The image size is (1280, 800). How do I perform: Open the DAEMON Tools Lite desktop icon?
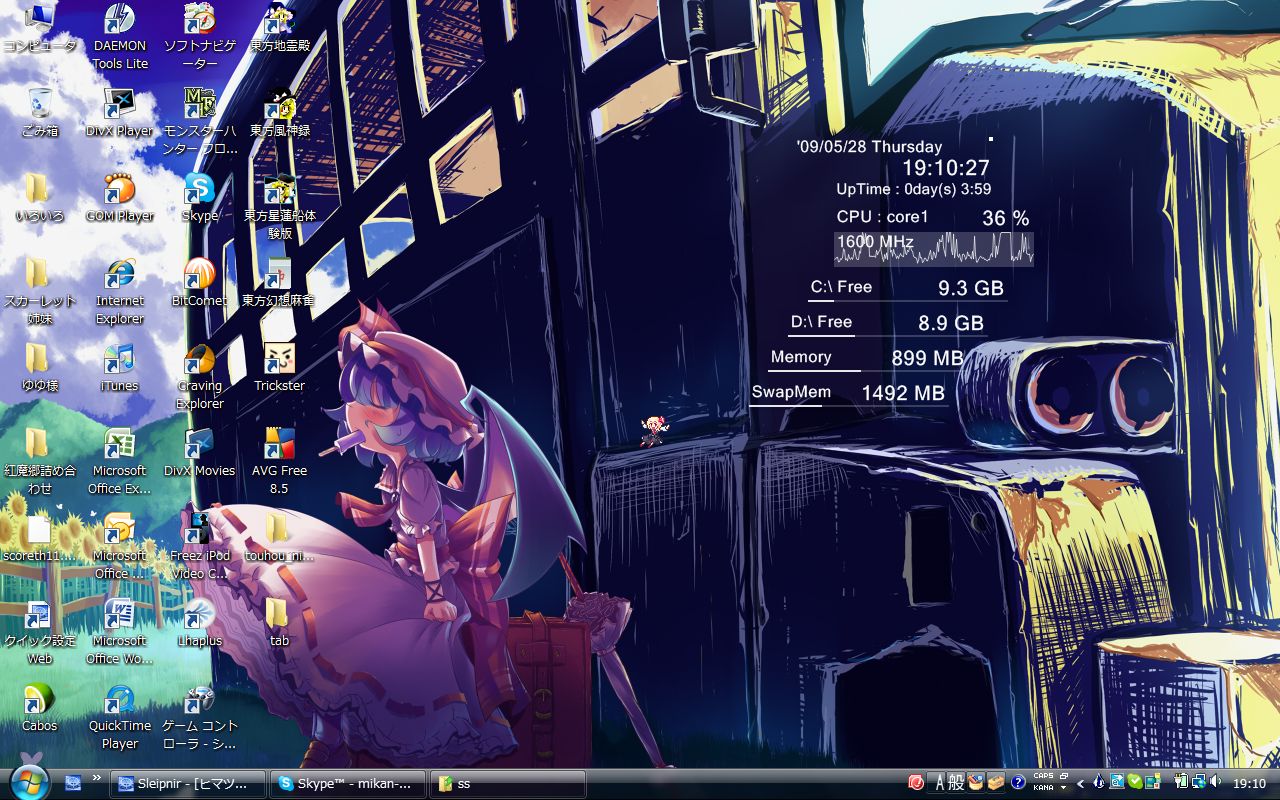point(120,37)
